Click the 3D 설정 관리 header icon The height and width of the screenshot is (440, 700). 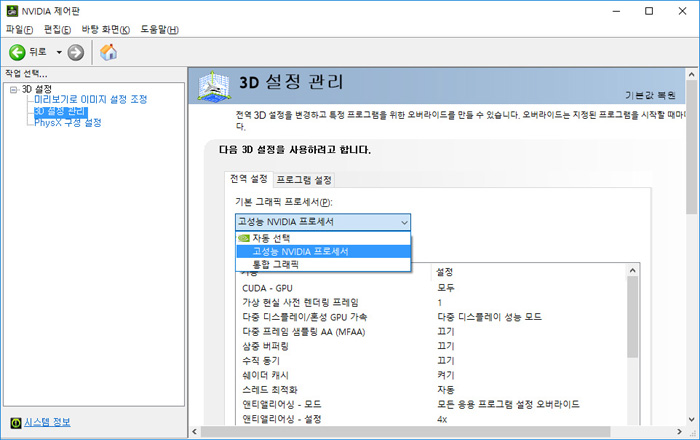point(214,86)
